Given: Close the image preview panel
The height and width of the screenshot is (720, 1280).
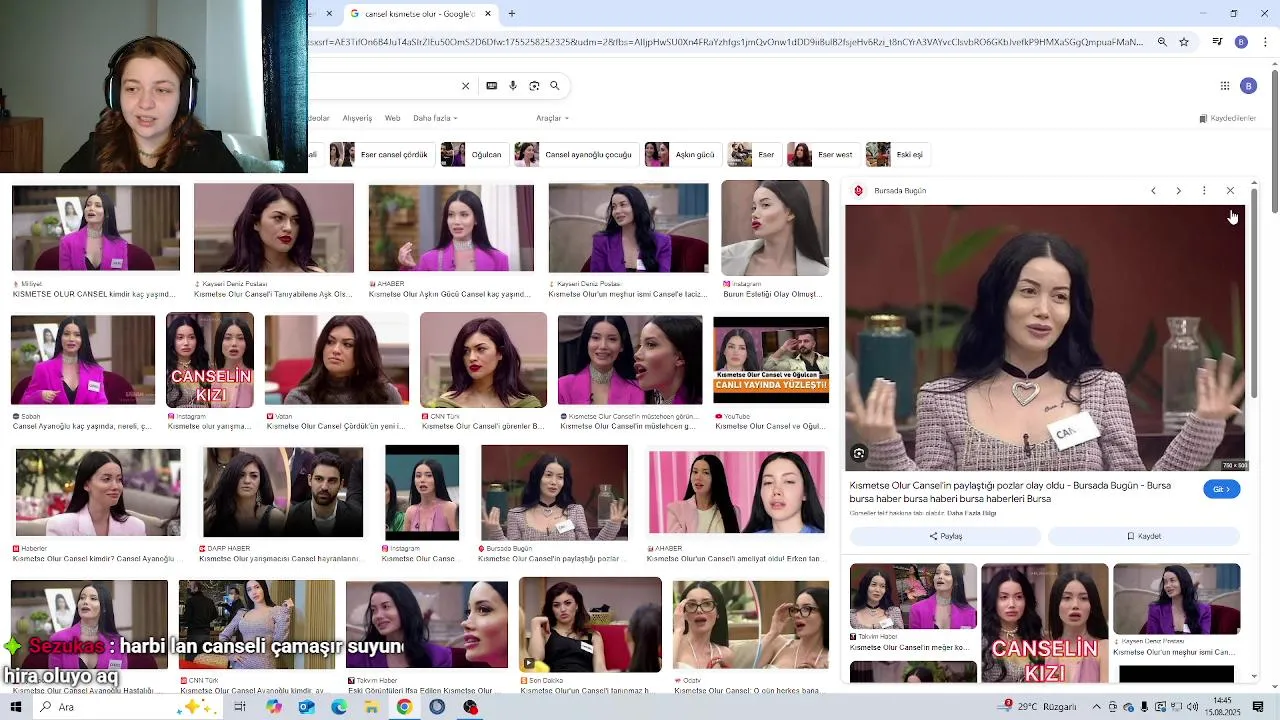Looking at the screenshot, I should [1230, 191].
